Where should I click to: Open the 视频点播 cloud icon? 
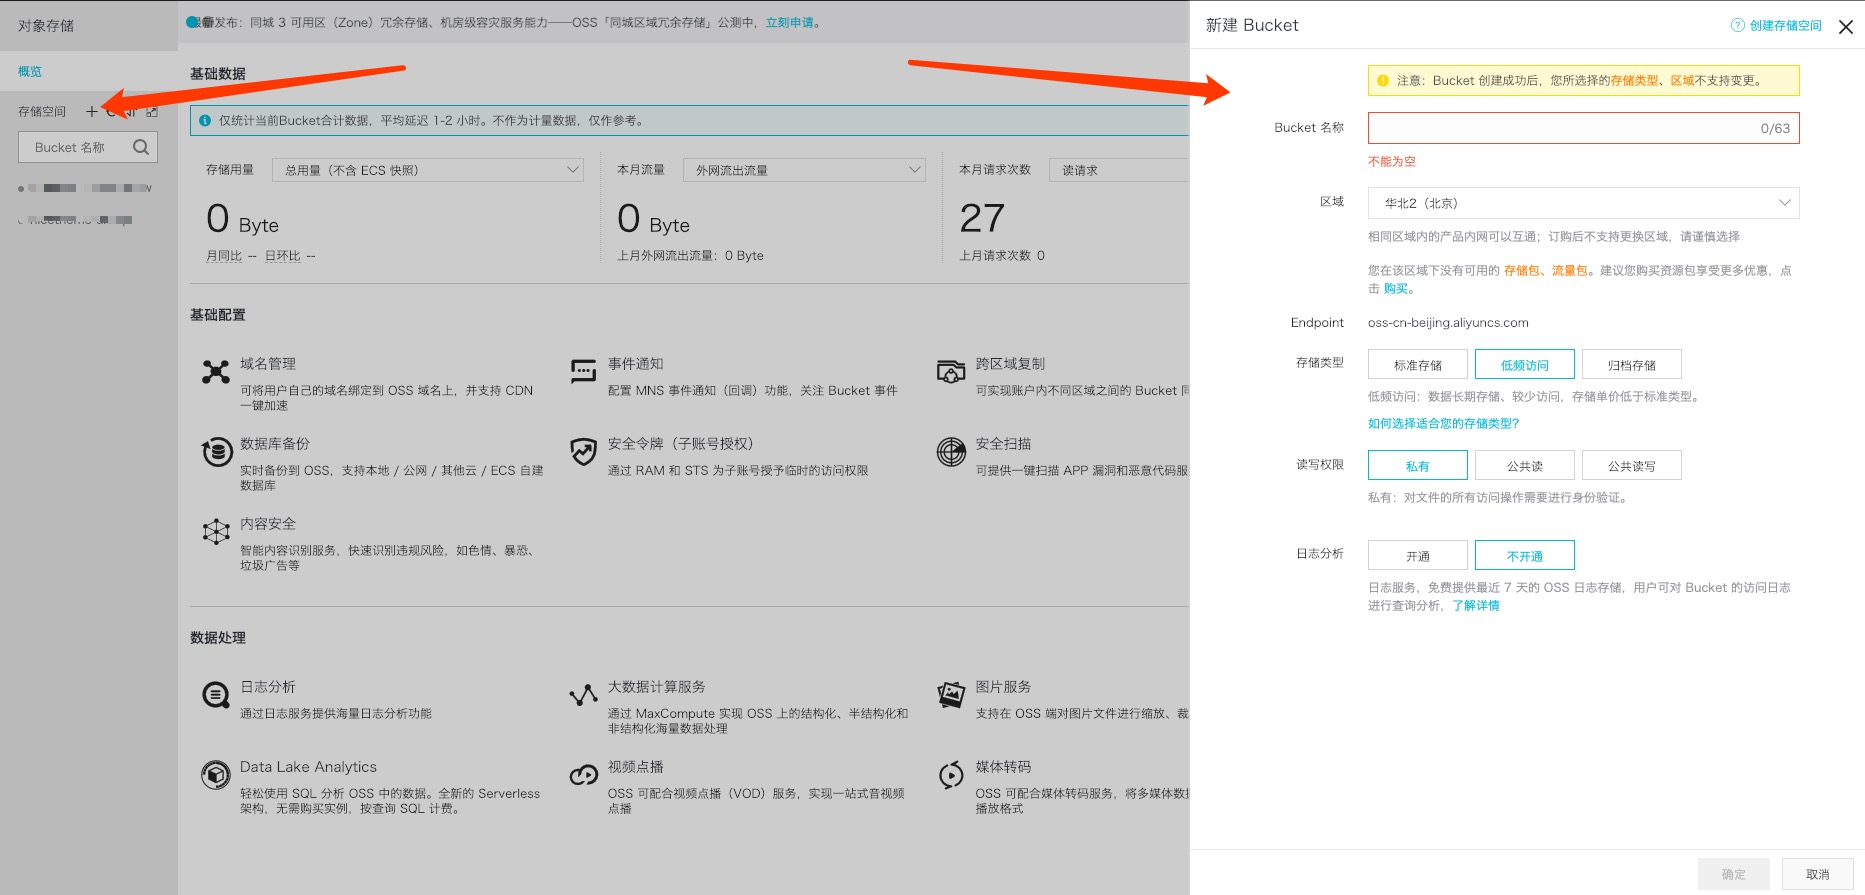pyautogui.click(x=583, y=775)
